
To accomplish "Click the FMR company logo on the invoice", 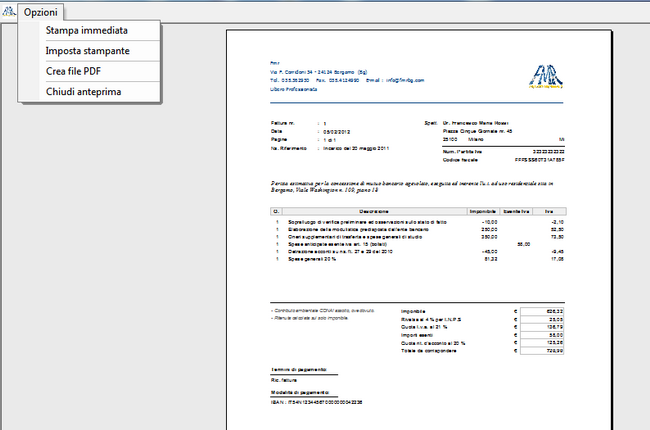I will pyautogui.click(x=546, y=77).
